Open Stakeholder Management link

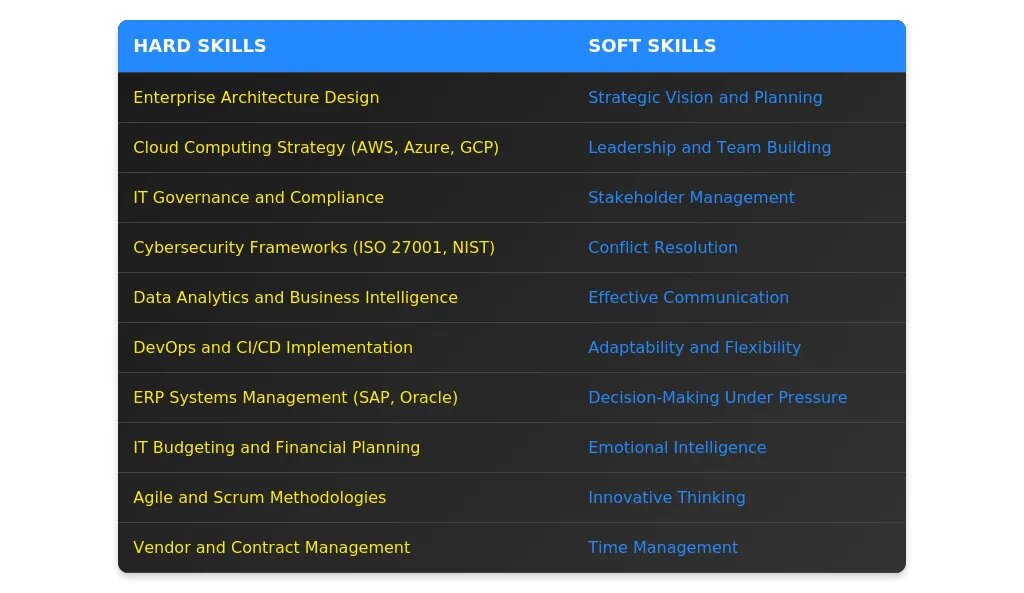(692, 197)
